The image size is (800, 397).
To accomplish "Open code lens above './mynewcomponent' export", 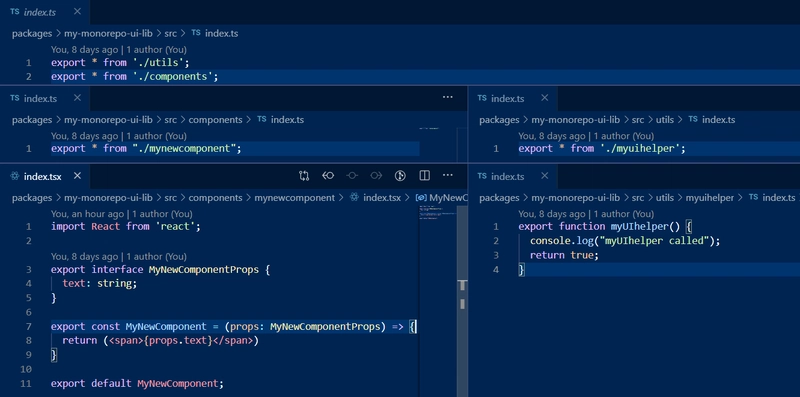I will pyautogui.click(x=118, y=136).
